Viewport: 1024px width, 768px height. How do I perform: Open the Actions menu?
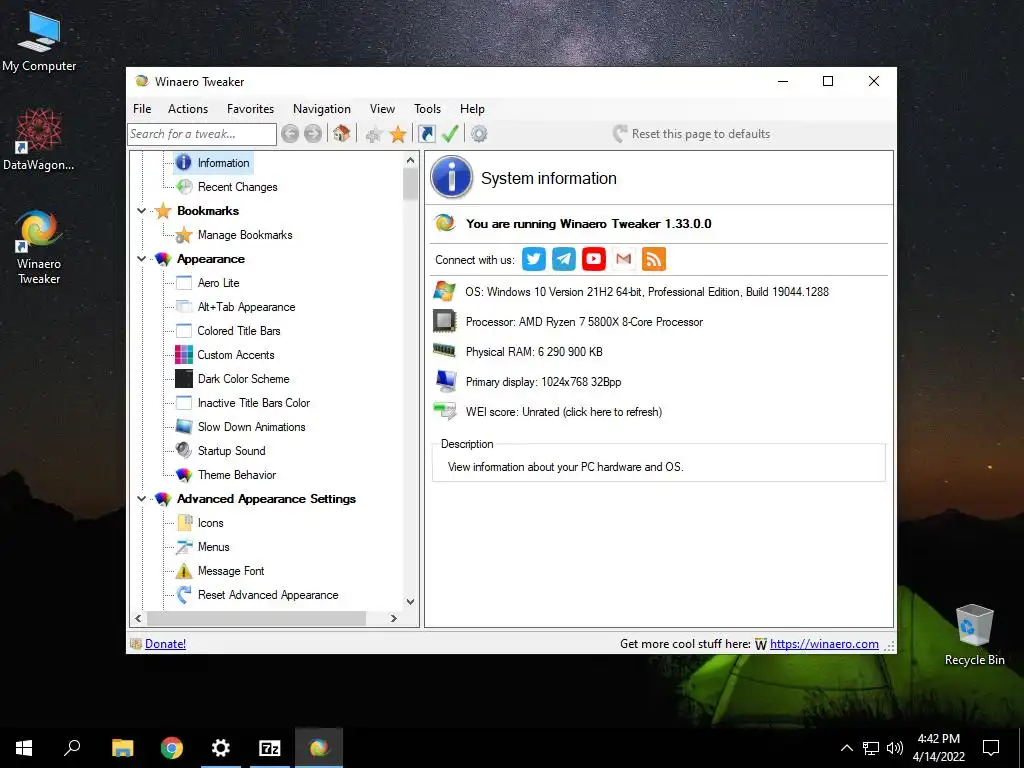(x=188, y=109)
